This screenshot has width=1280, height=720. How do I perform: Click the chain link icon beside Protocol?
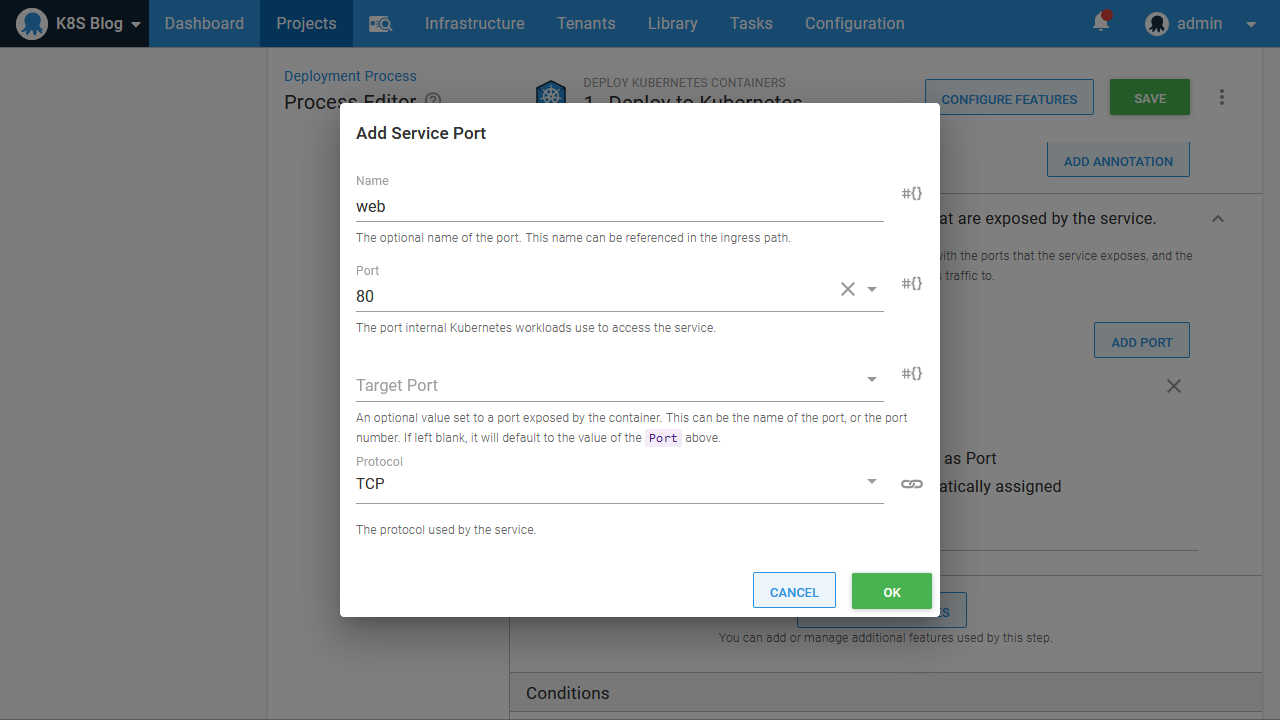911,484
